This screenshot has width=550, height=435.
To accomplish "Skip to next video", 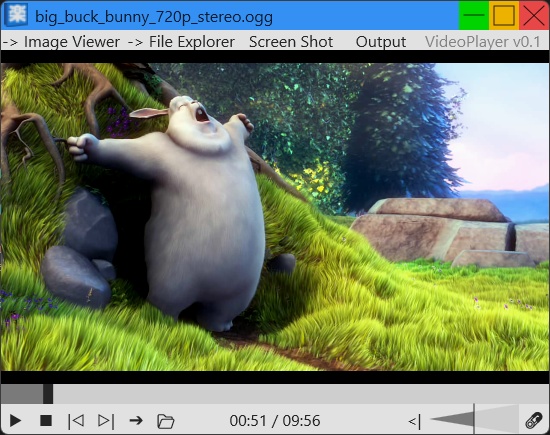I will (106, 420).
